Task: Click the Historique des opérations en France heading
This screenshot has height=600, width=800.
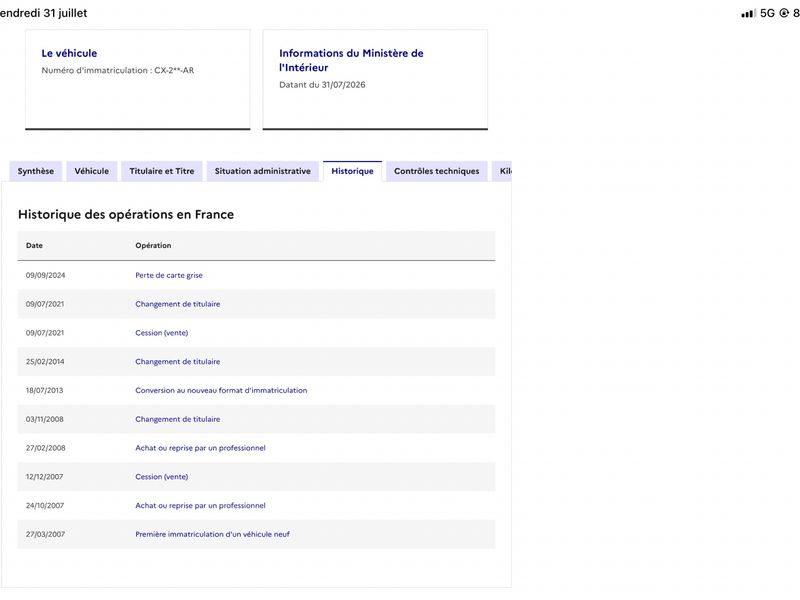Action: click(x=126, y=214)
